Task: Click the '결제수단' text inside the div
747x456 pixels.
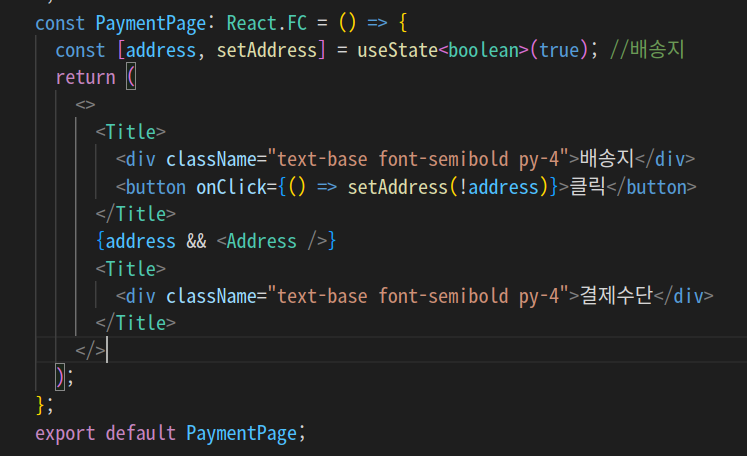Action: 616,295
